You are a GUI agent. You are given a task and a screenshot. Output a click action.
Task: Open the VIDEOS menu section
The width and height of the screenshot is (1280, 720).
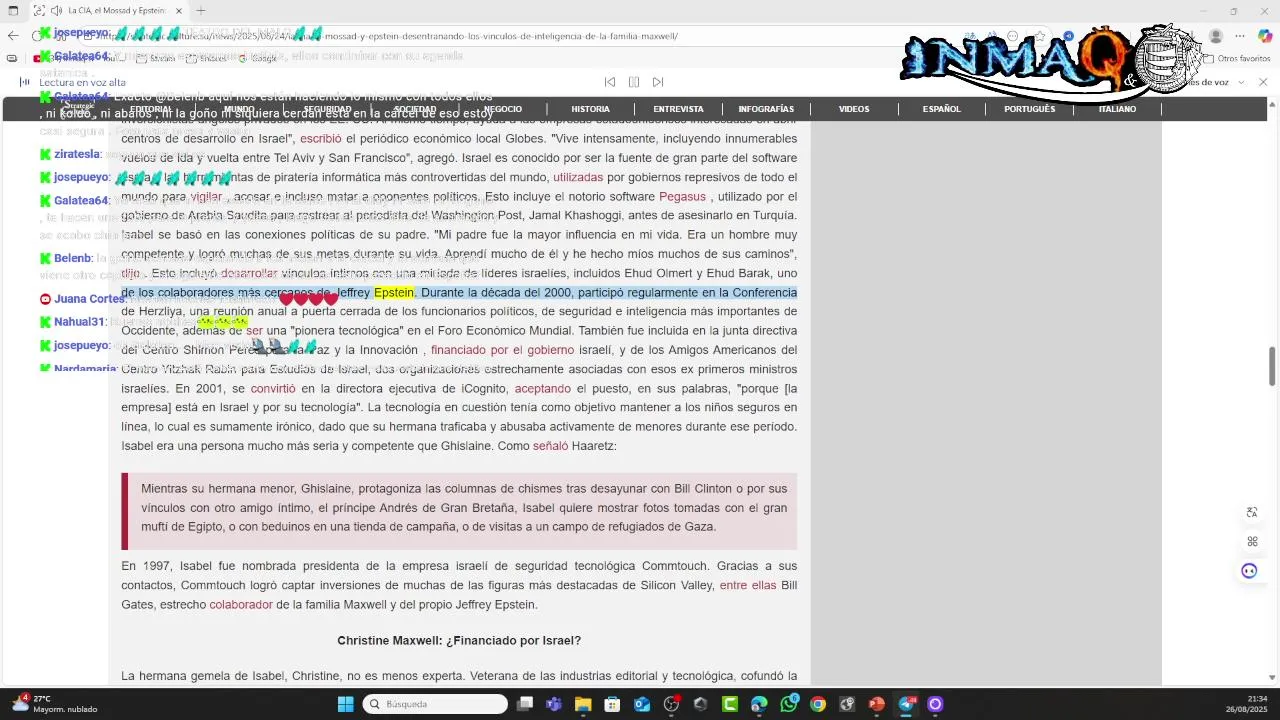click(854, 109)
